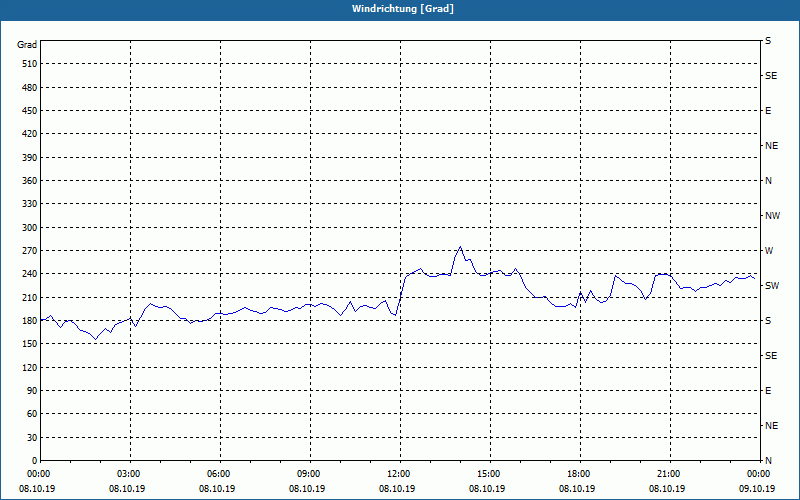Click the 08.10.19 date under 12:00
The width and height of the screenshot is (800, 500).
tap(397, 489)
